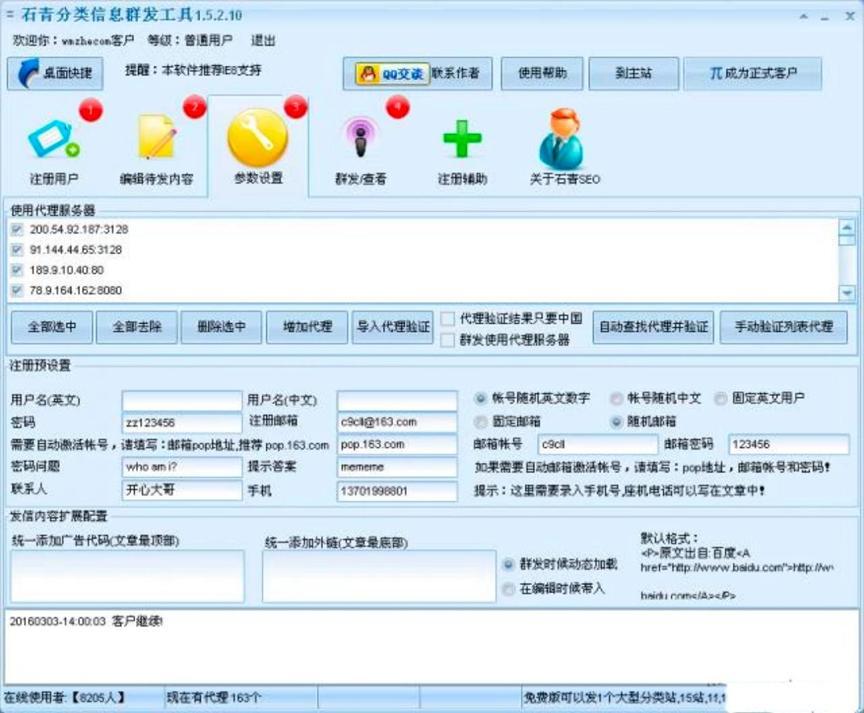Click proxy list scrollbar down arrow
This screenshot has height=713, width=864.
[847, 293]
